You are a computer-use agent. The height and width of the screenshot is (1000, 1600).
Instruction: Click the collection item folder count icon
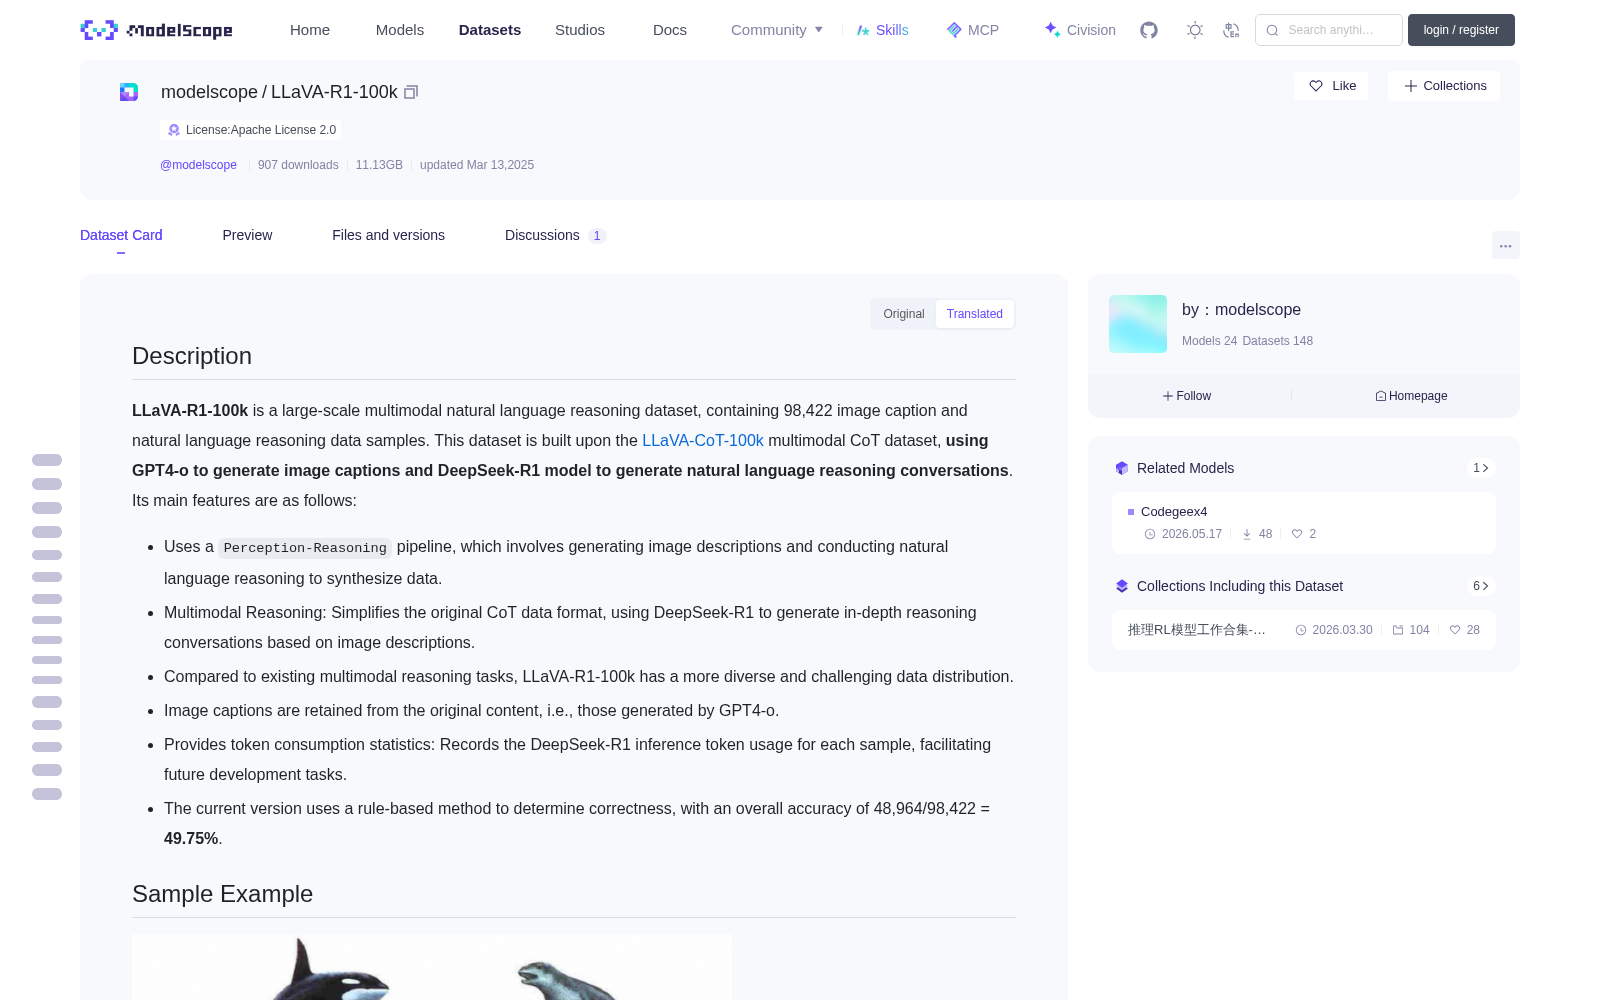[1398, 630]
